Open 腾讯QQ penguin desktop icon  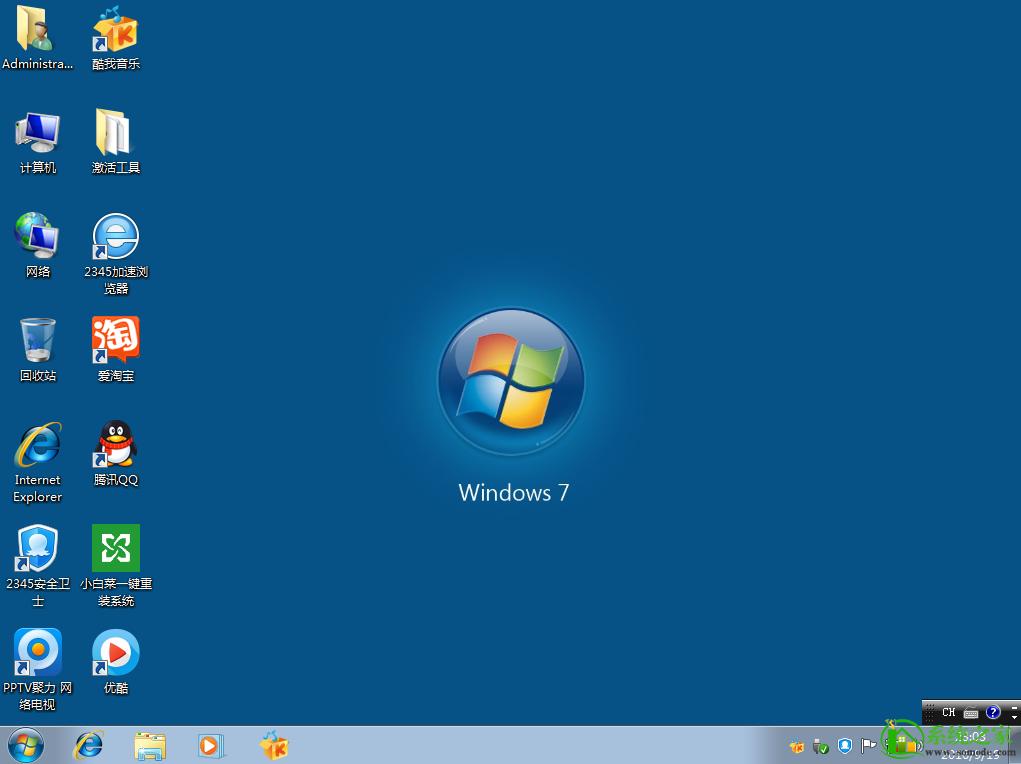click(x=116, y=446)
